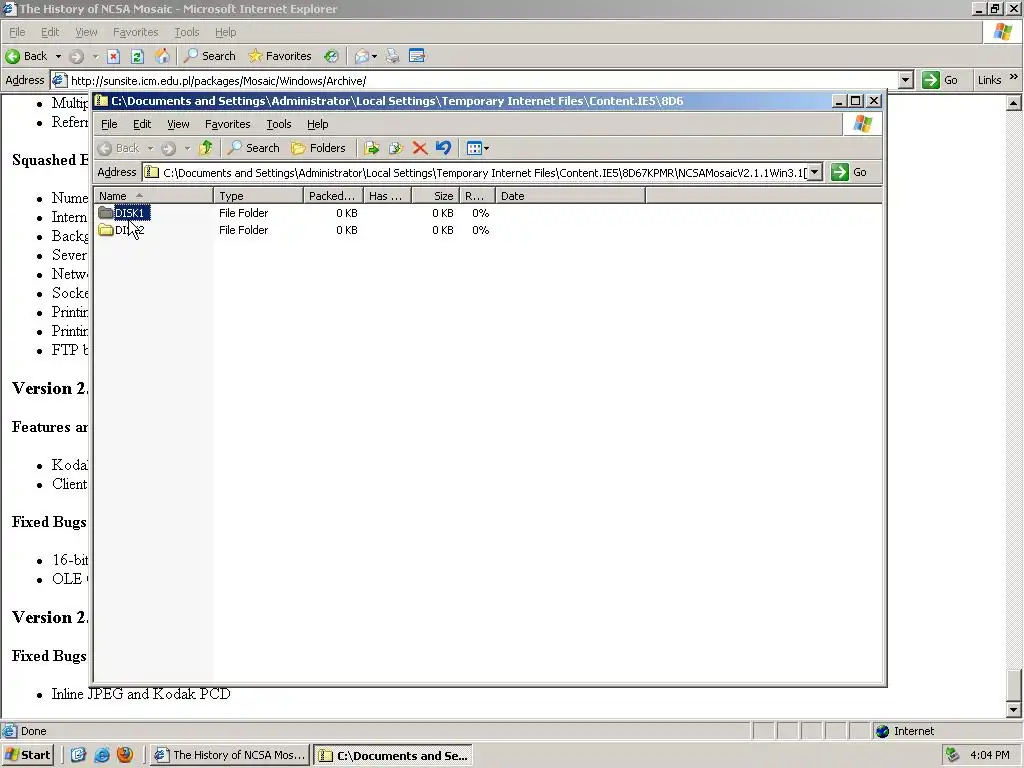Launch Firefox from quick launch

point(125,755)
